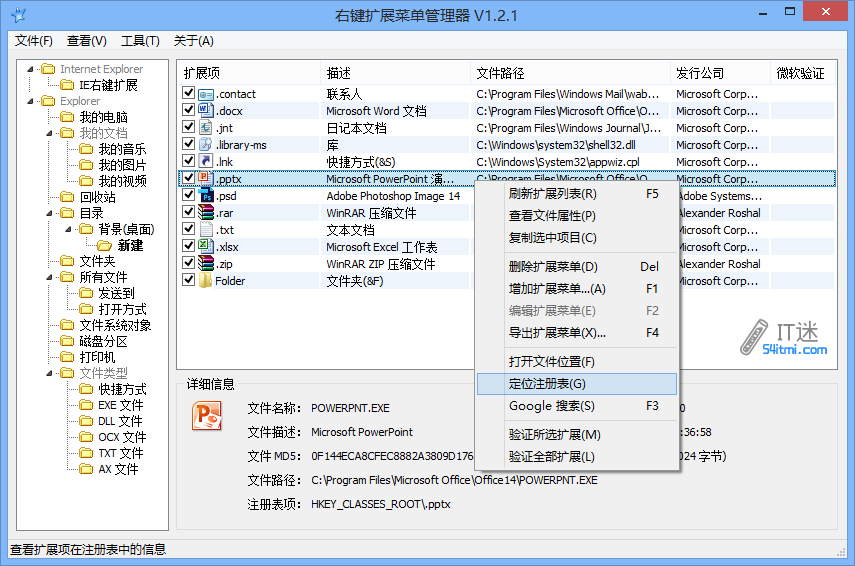Collapse the 背景(桌面) tree node

68,229
